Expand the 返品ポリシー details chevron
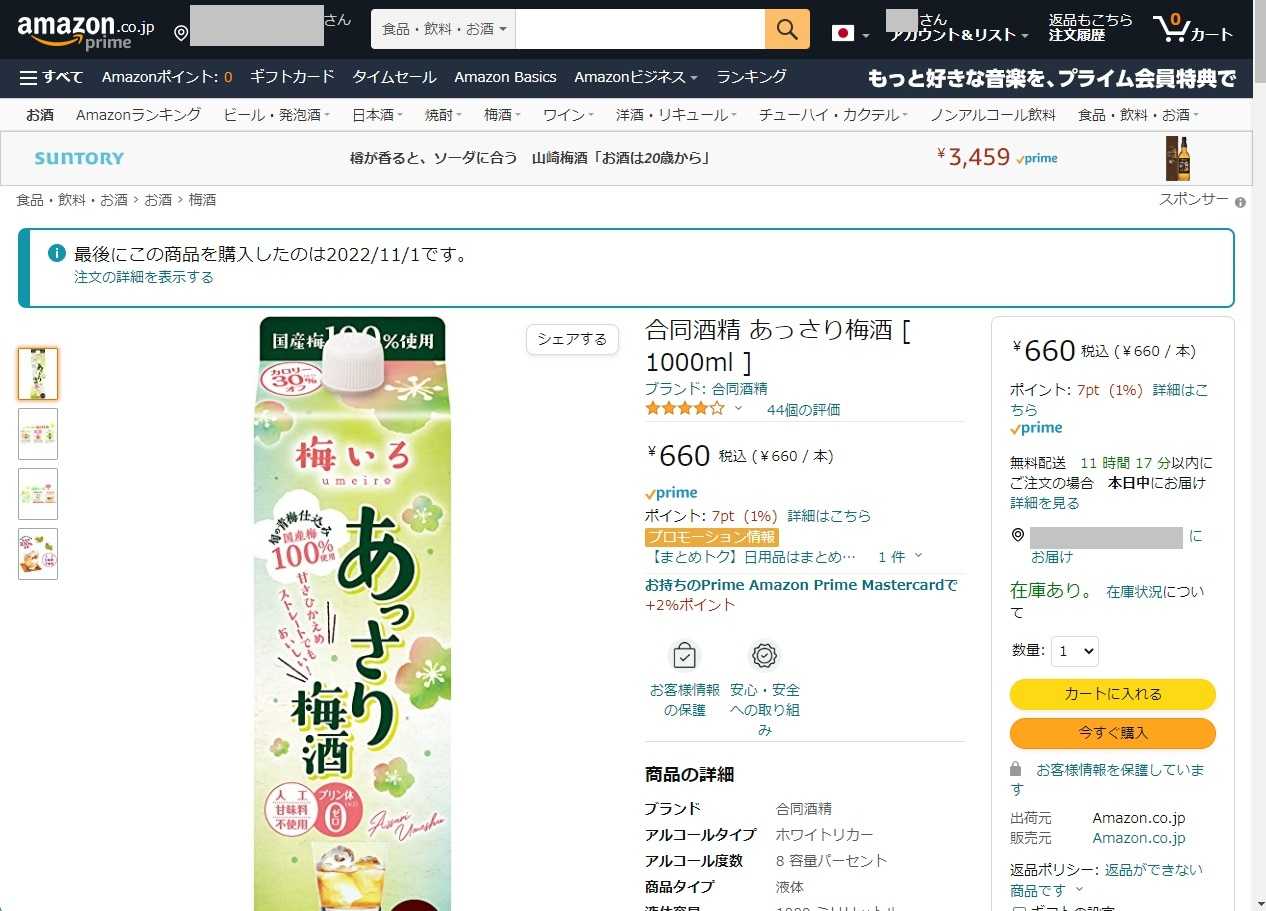The image size is (1266, 911). coord(1079,890)
